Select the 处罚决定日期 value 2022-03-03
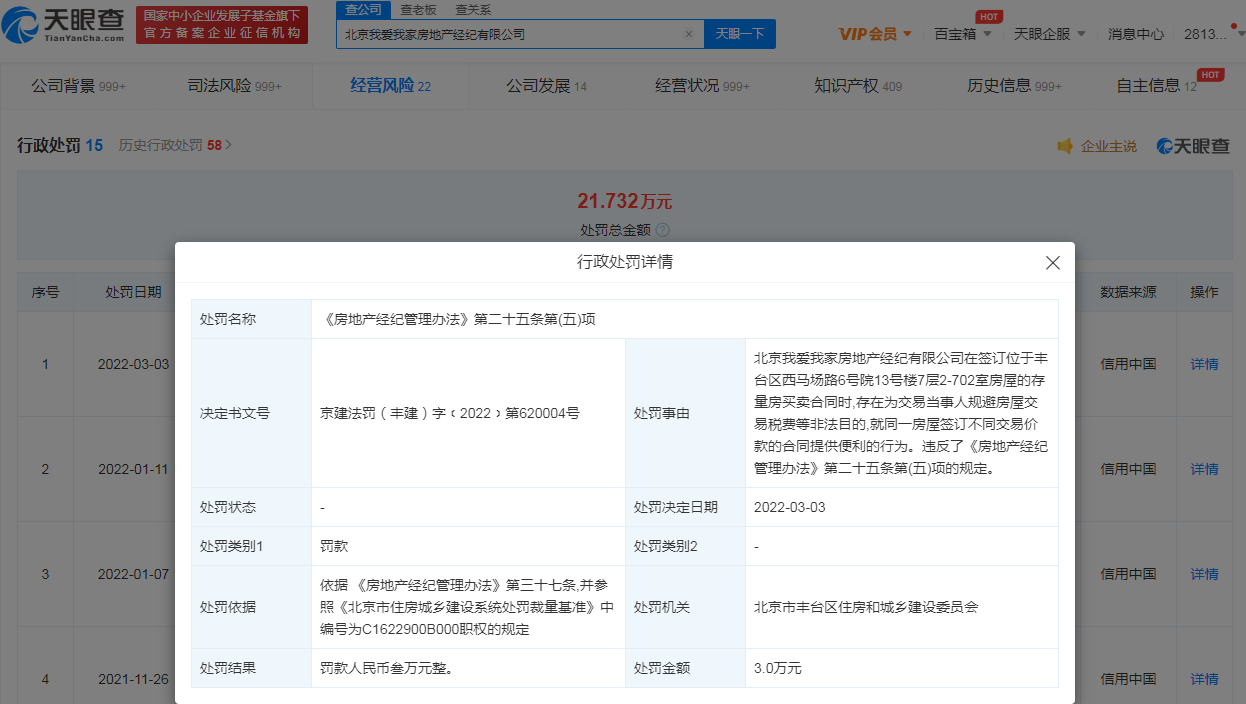 (x=790, y=507)
